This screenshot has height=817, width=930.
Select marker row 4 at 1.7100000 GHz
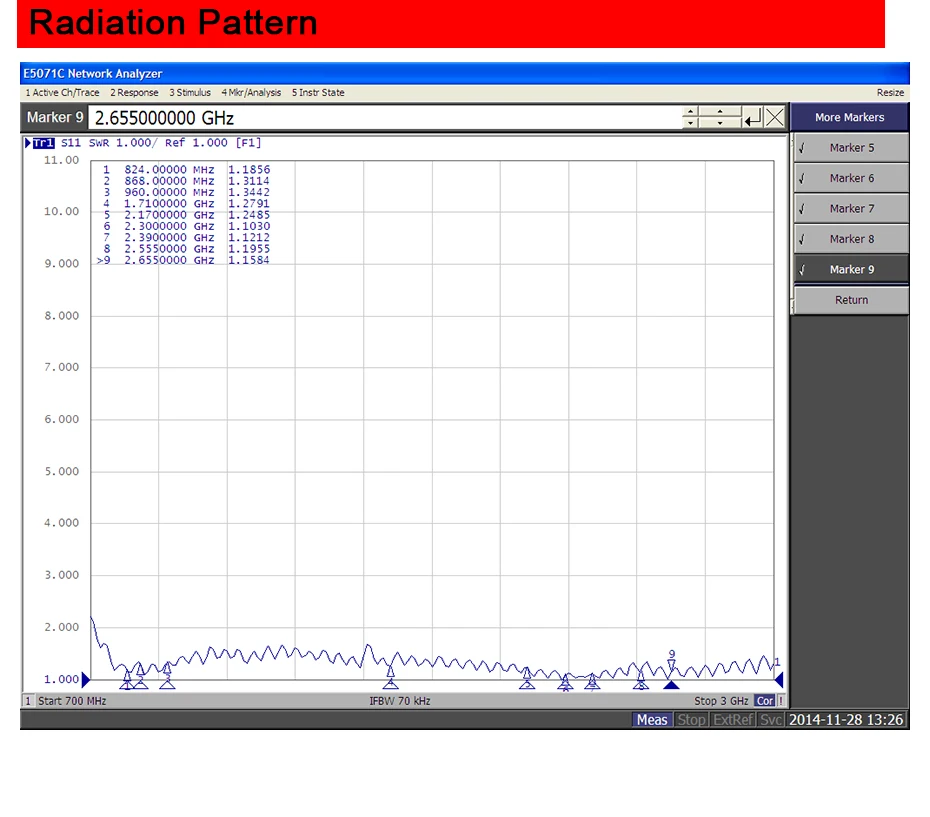point(186,204)
